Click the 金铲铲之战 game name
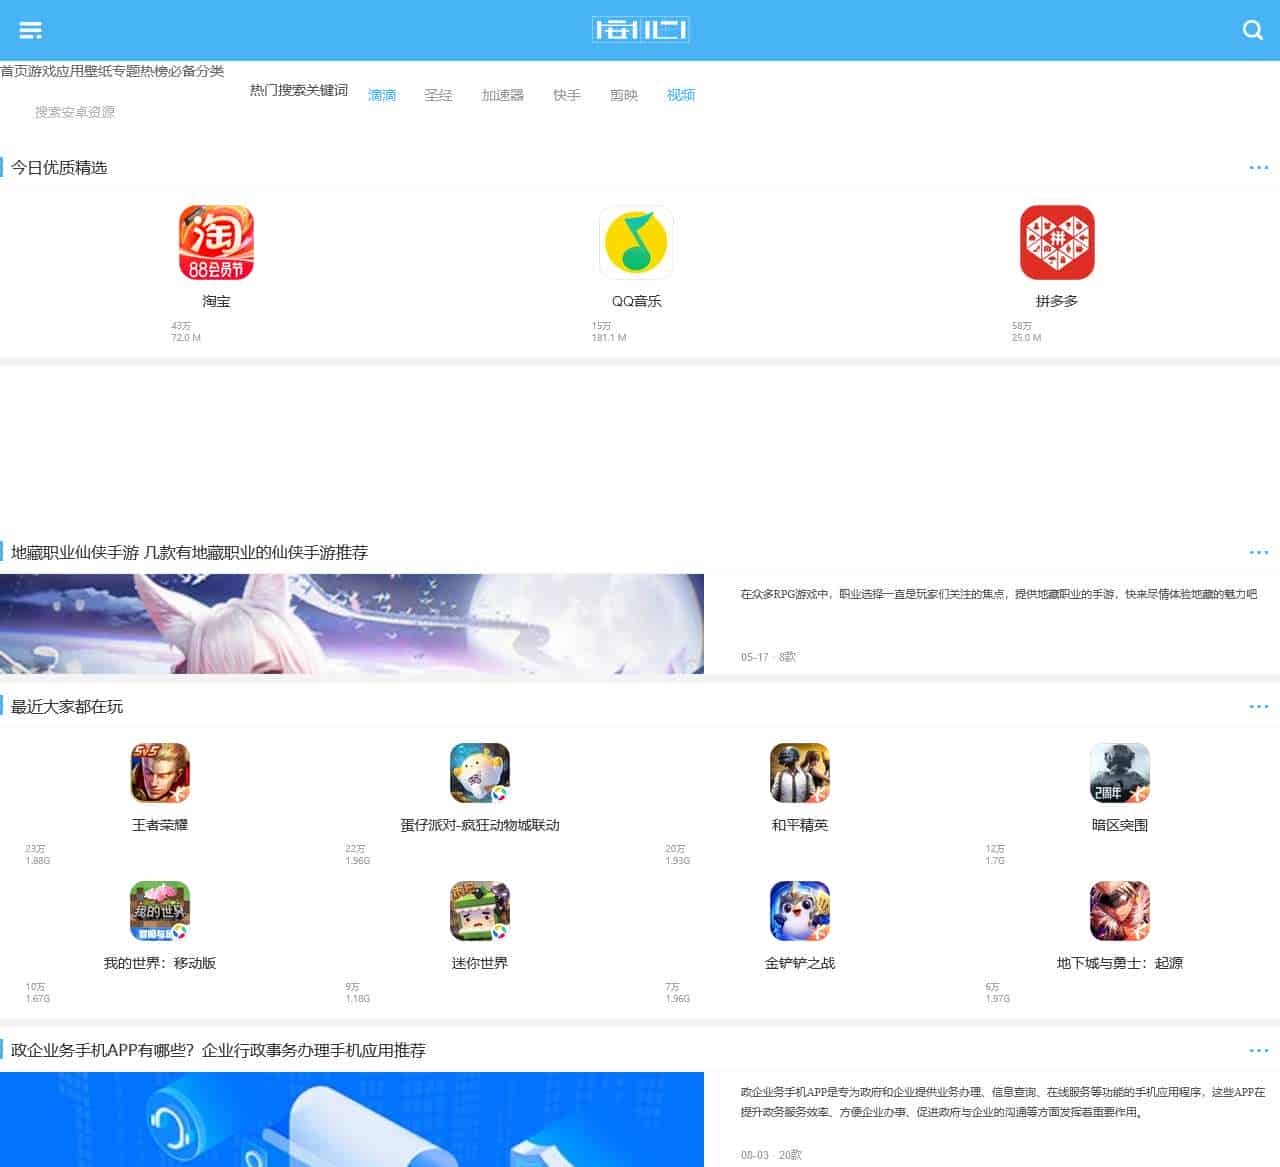This screenshot has height=1167, width=1280. coord(800,963)
